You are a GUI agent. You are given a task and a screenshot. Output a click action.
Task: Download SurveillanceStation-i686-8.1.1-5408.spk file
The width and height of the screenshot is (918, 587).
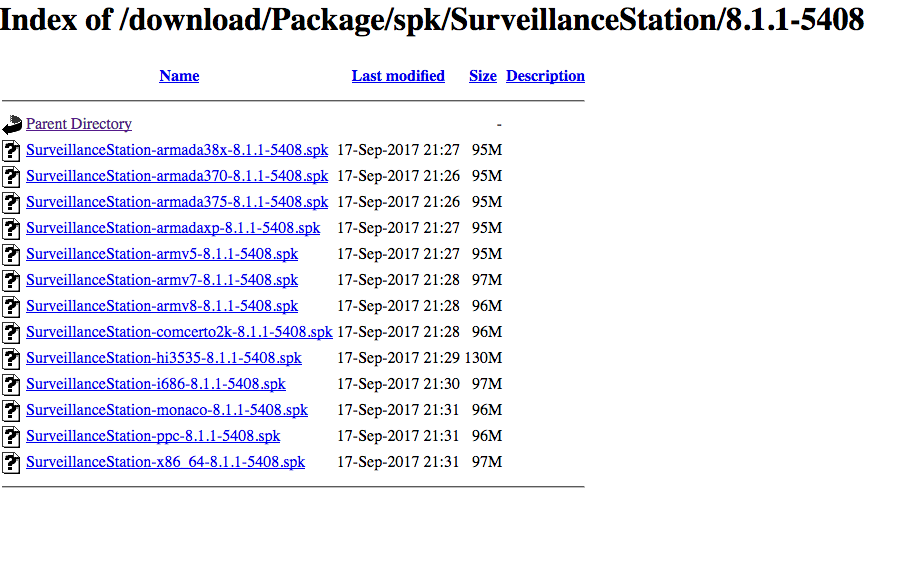click(156, 384)
